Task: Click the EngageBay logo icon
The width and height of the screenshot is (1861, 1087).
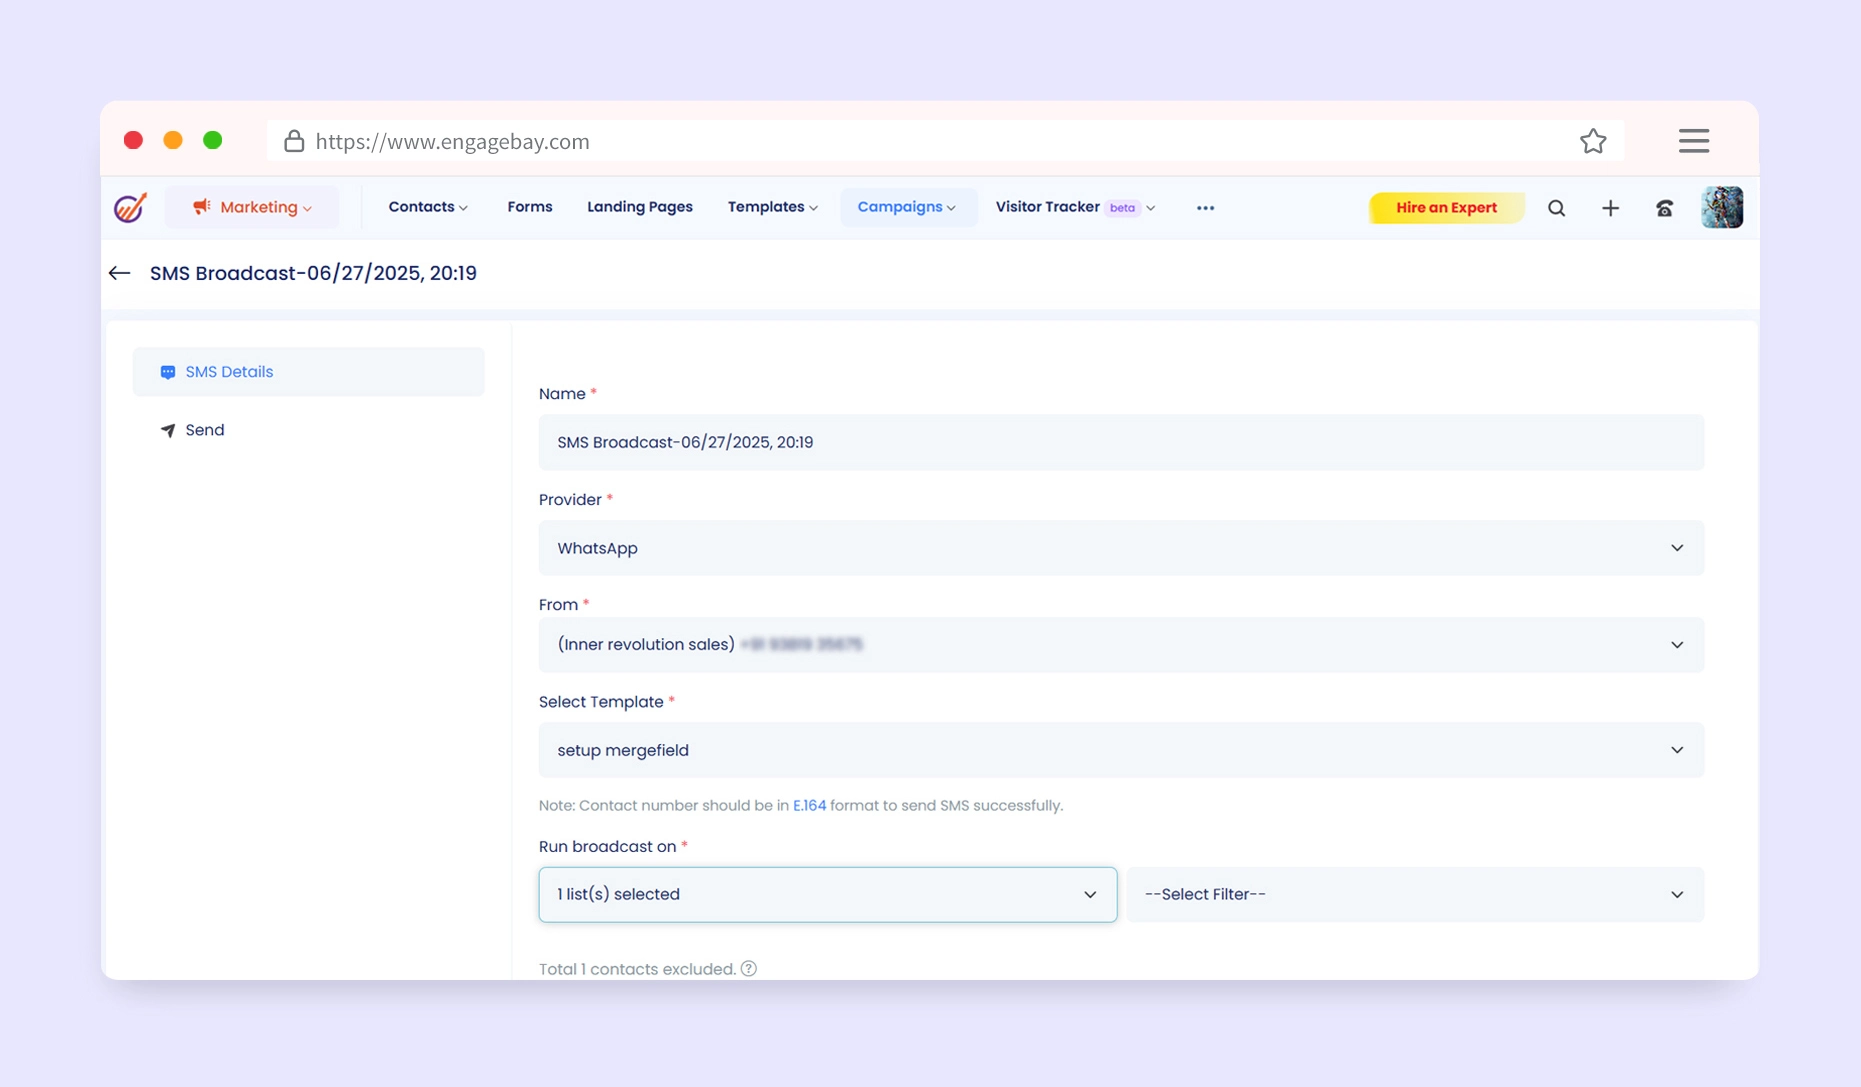Action: coord(130,207)
